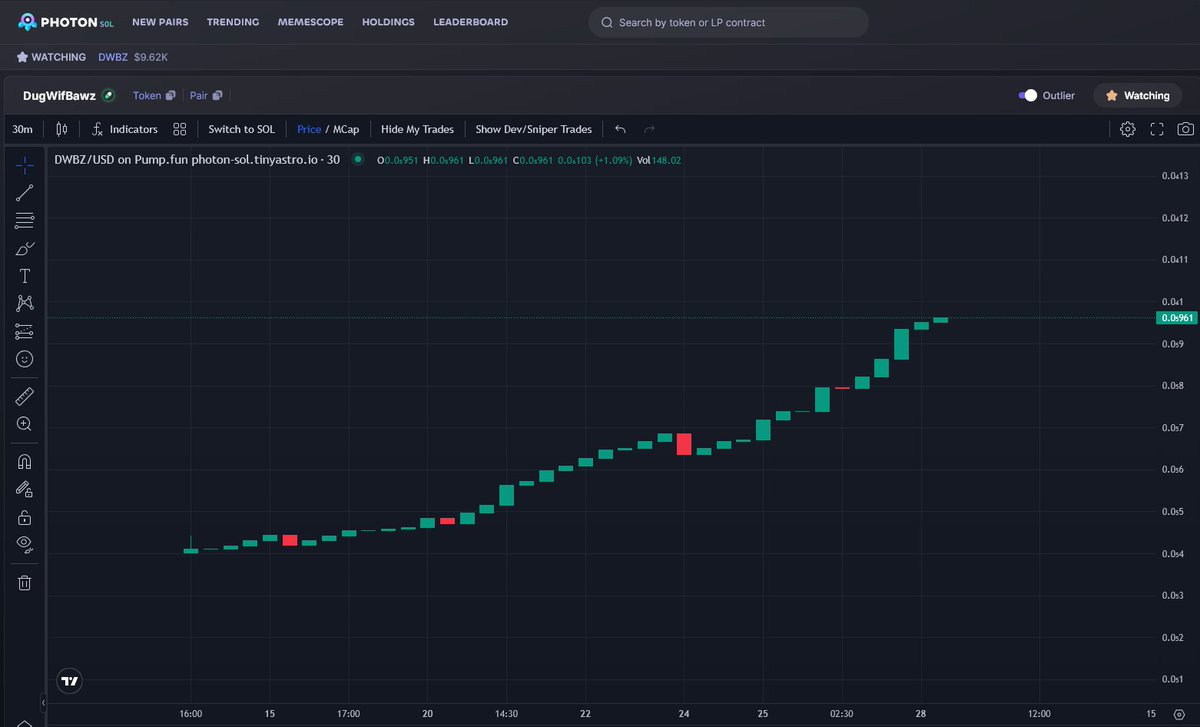This screenshot has width=1200, height=727.
Task: Click the Token link
Action: (147, 96)
